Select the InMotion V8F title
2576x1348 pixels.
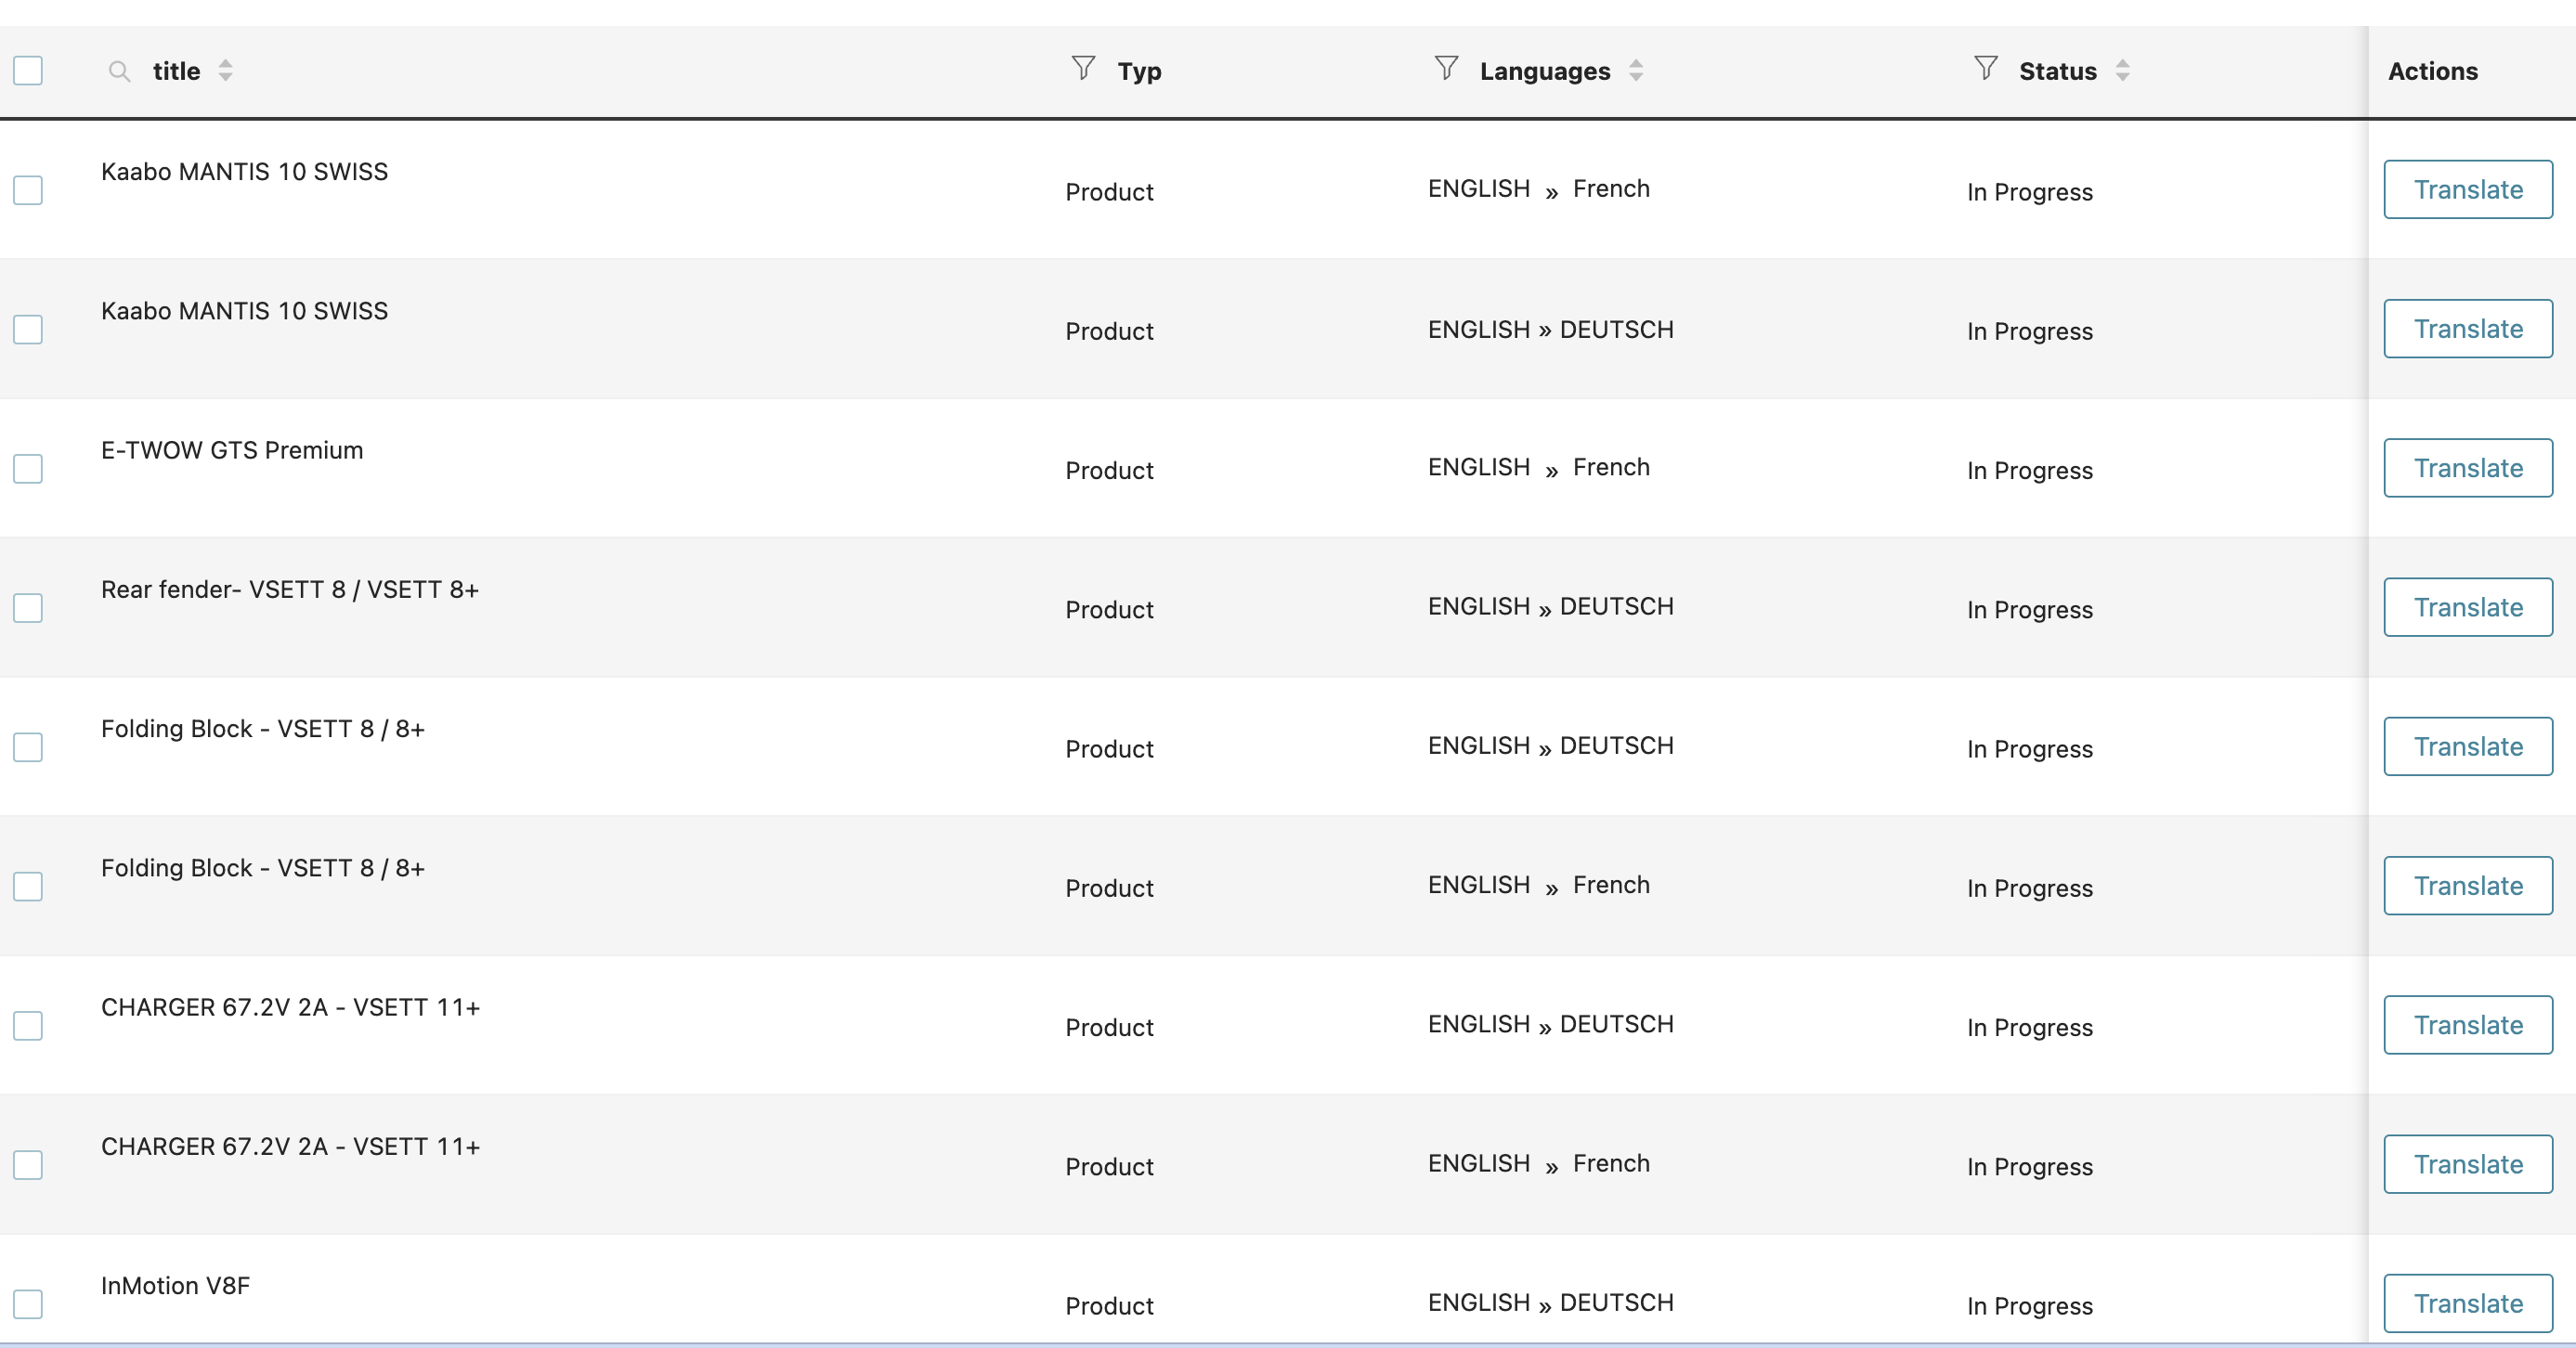point(175,1285)
